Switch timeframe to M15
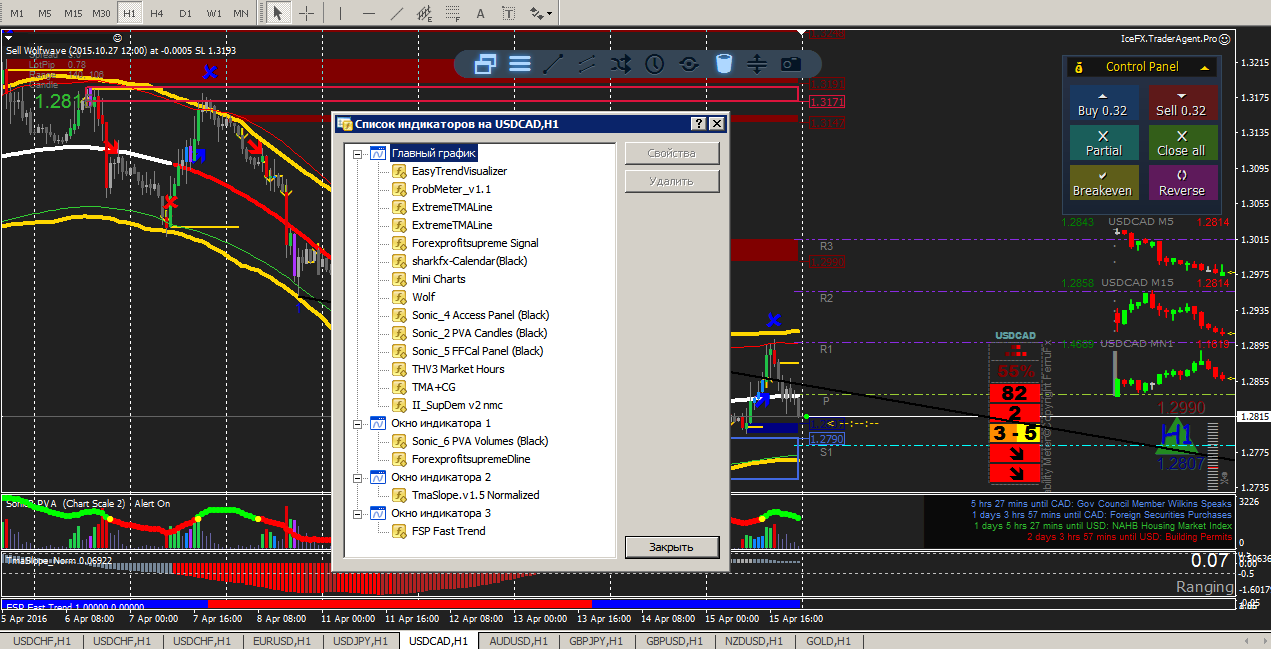This screenshot has width=1271, height=649. [x=73, y=13]
